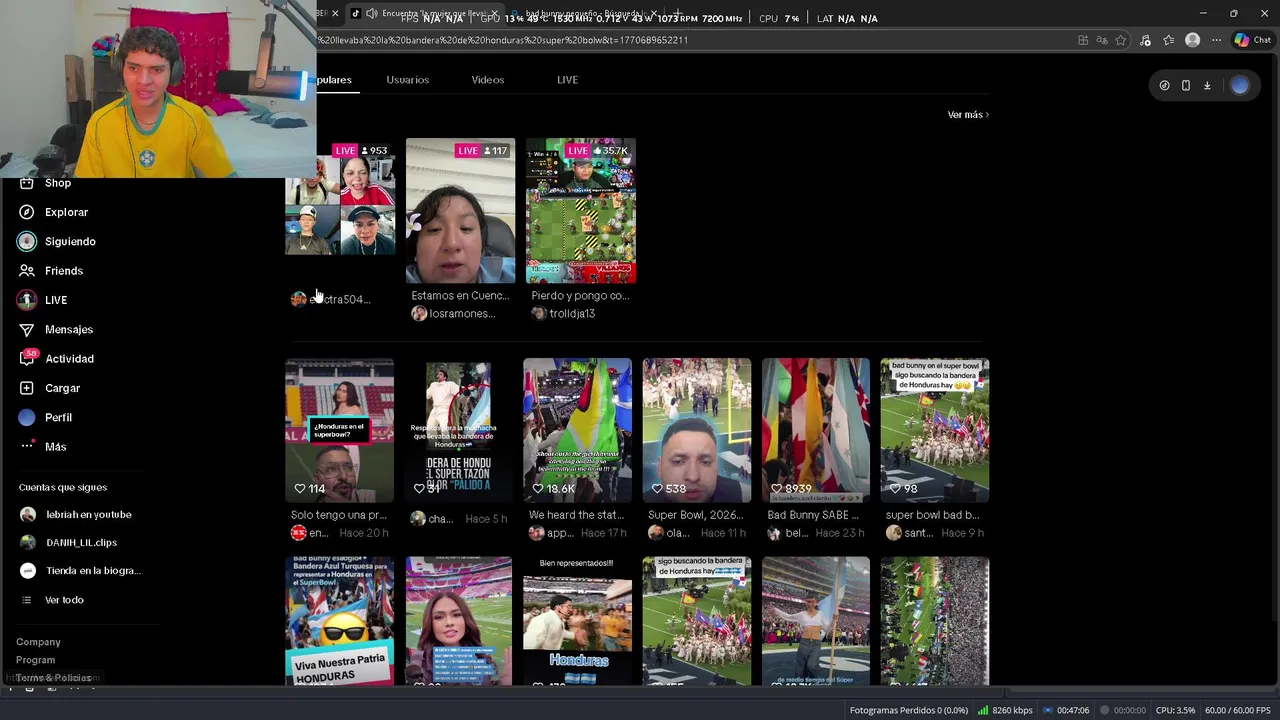Open video 'Solo tengo una pr...' with 114 likes
This screenshot has width=1280, height=720.
click(339, 430)
